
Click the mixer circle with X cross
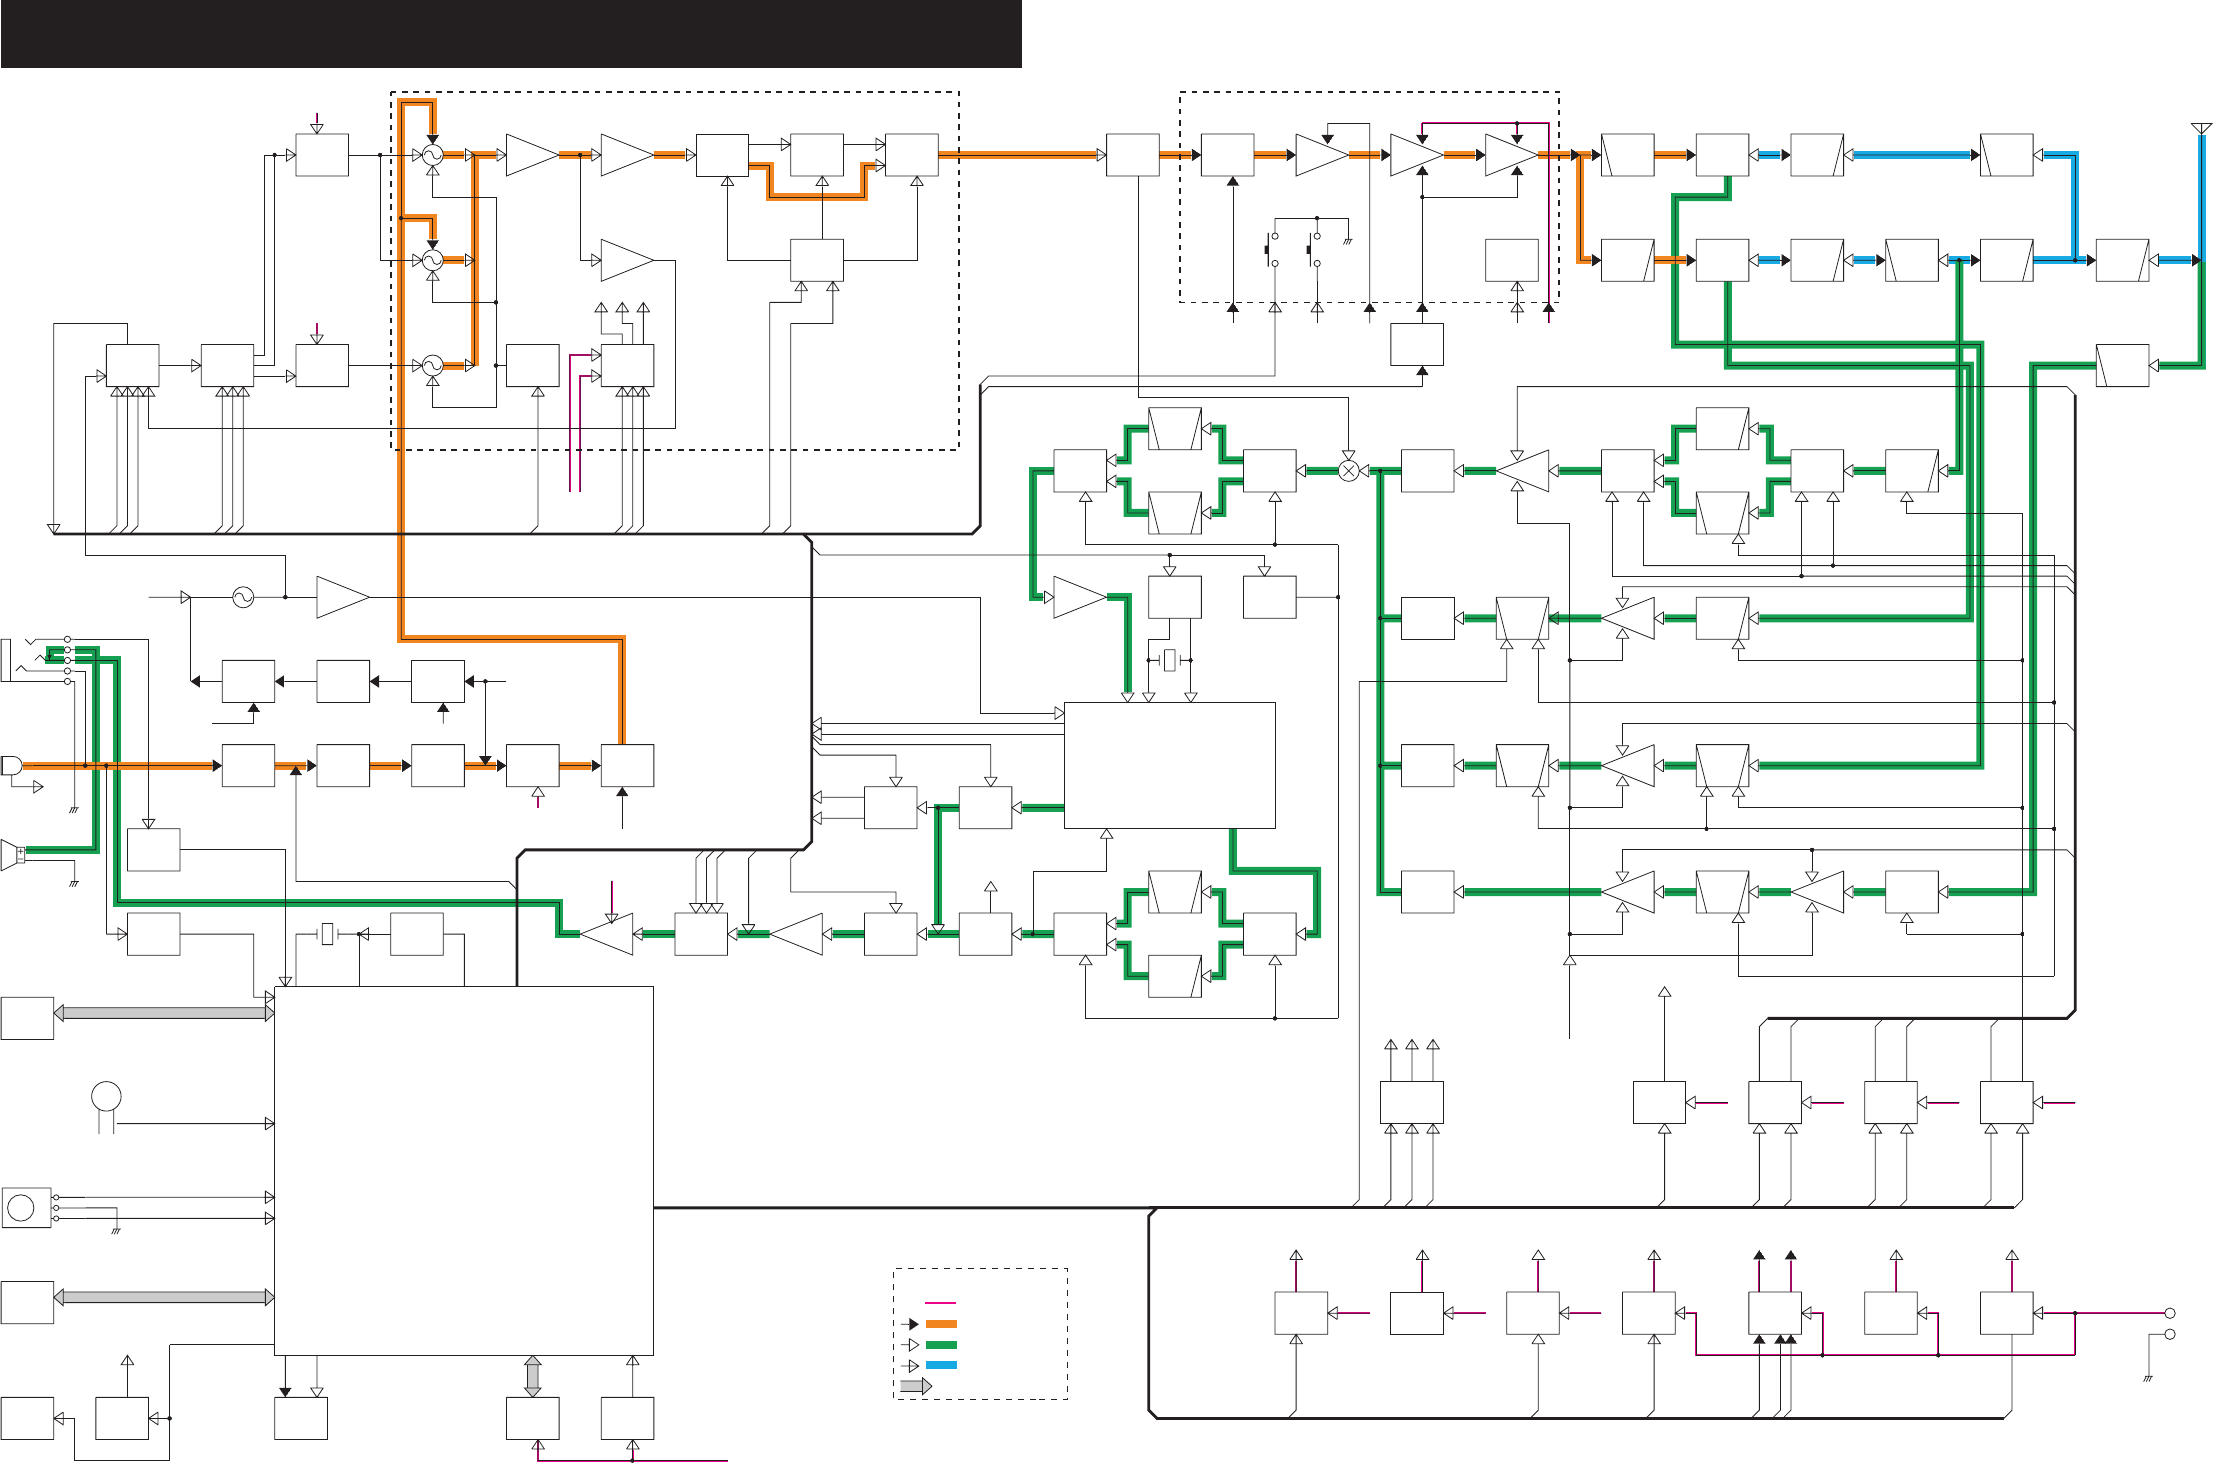[x=1348, y=471]
